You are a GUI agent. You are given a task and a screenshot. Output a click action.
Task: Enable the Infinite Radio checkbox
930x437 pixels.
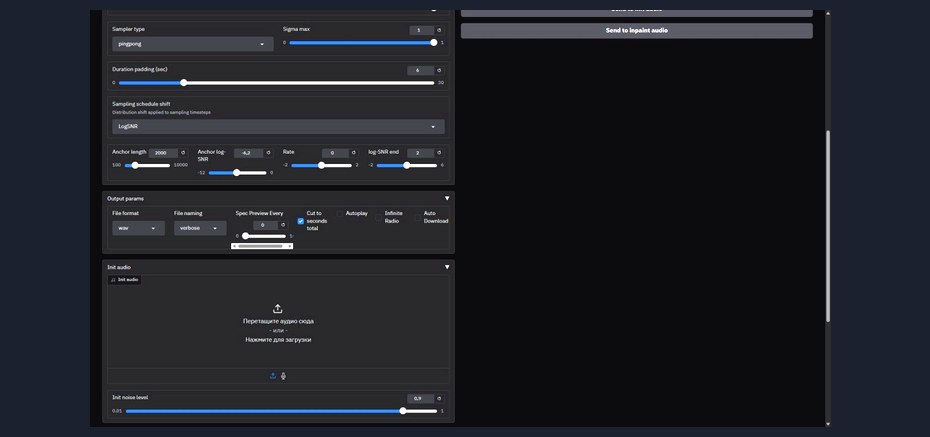point(378,218)
